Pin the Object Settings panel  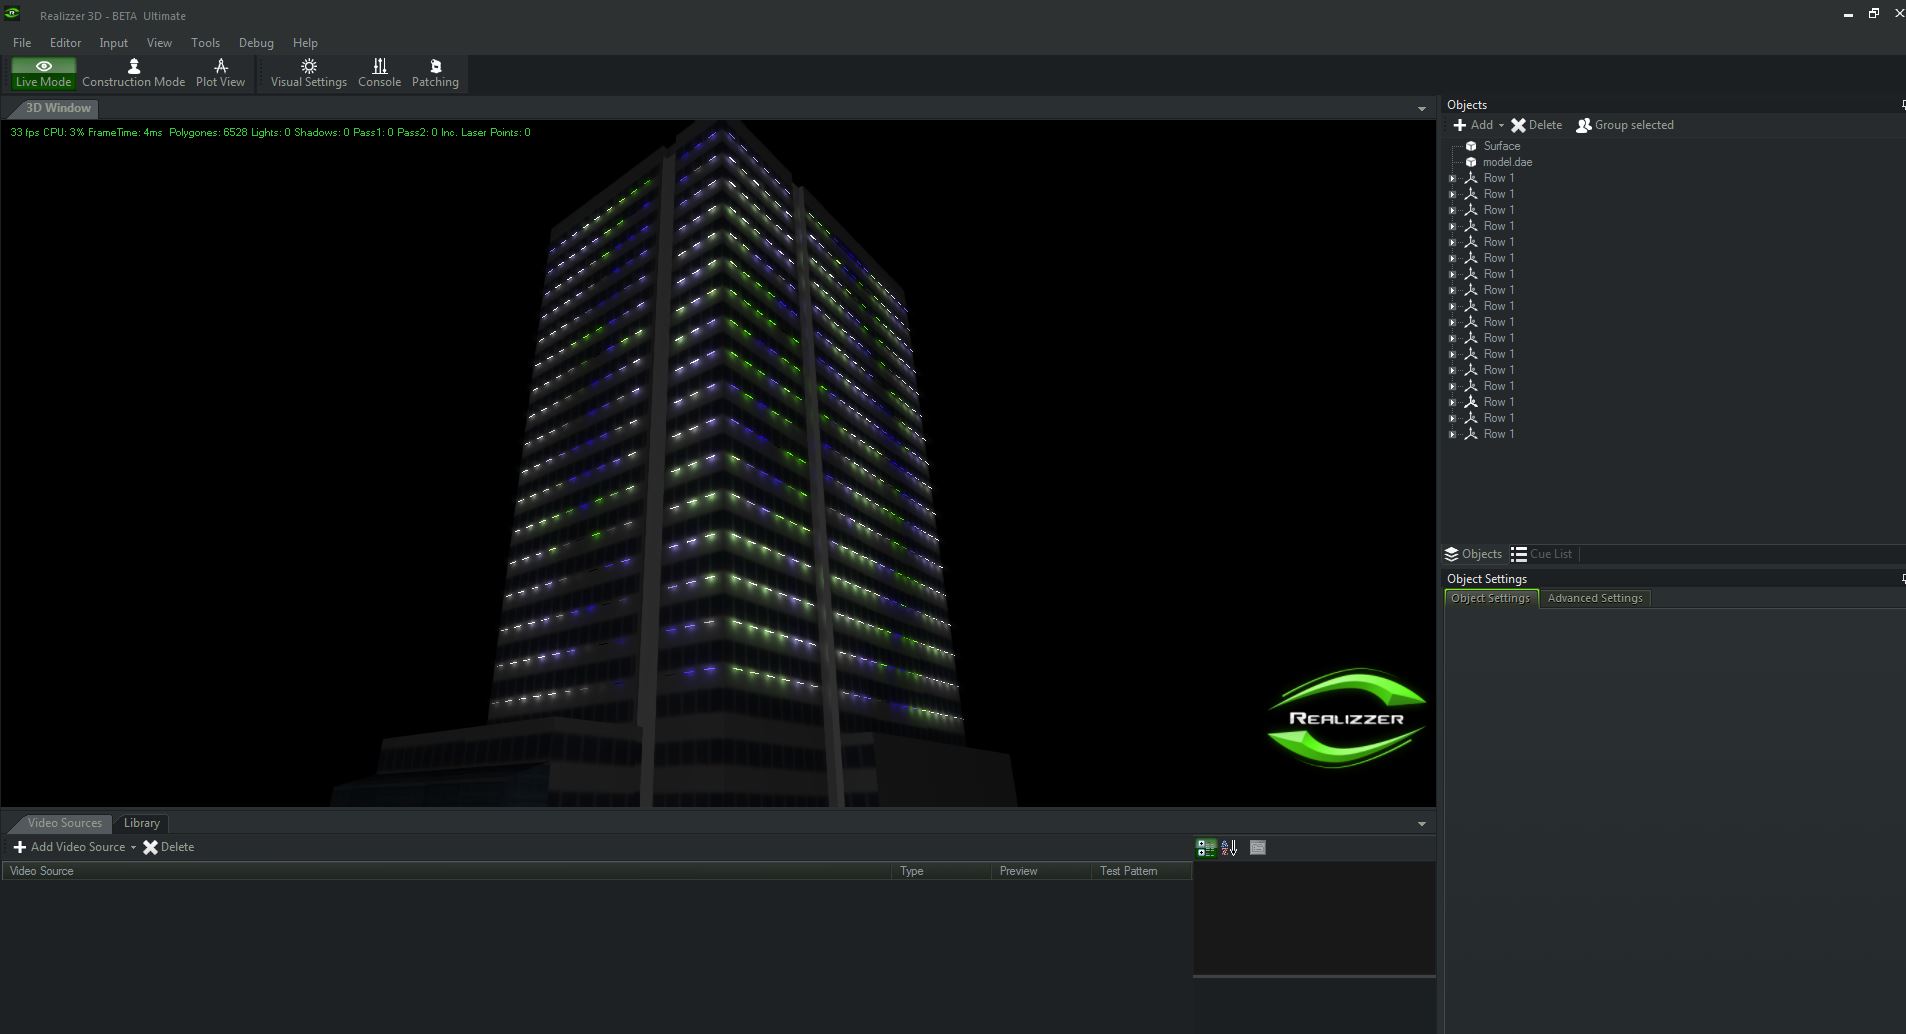tap(1903, 579)
